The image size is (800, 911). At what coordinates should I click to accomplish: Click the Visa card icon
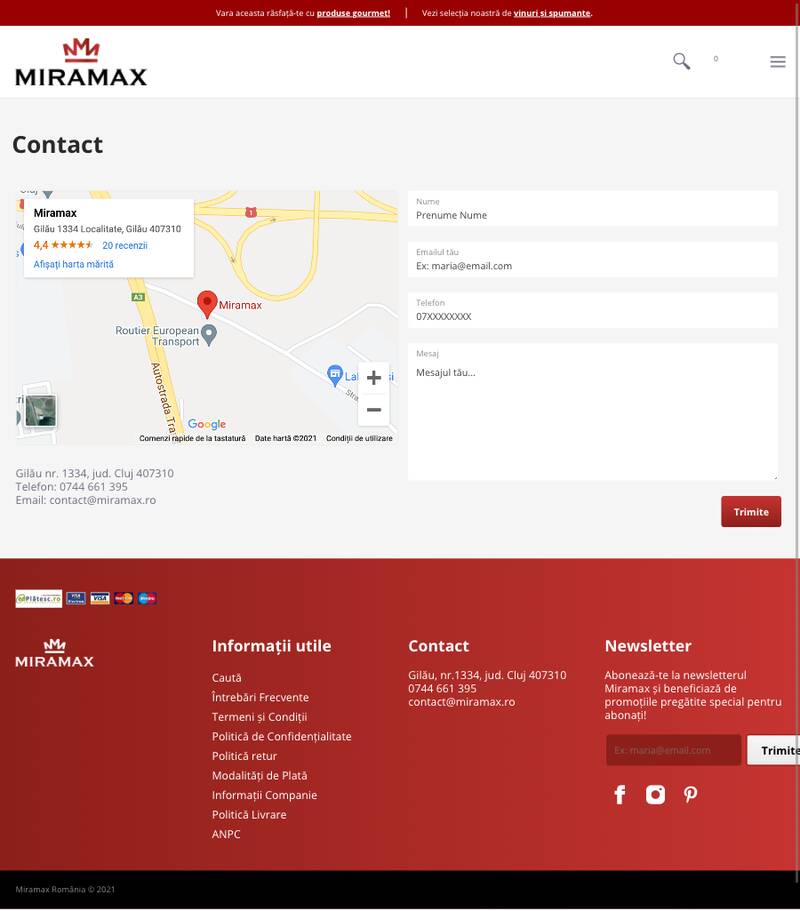(x=100, y=598)
